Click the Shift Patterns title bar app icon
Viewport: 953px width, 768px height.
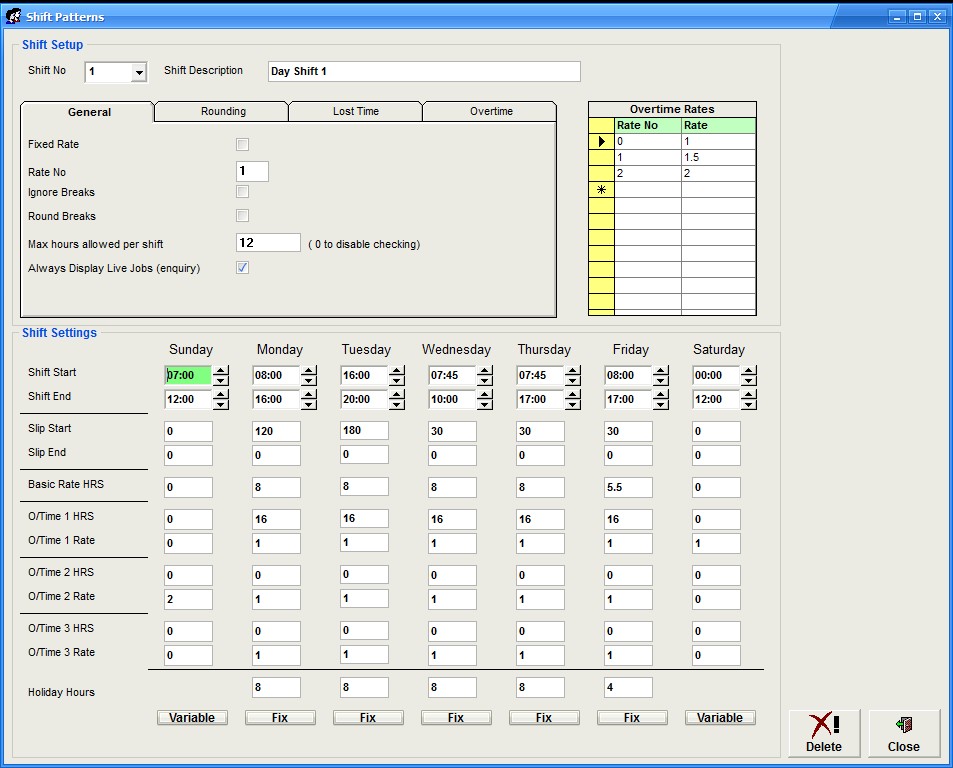coord(13,16)
